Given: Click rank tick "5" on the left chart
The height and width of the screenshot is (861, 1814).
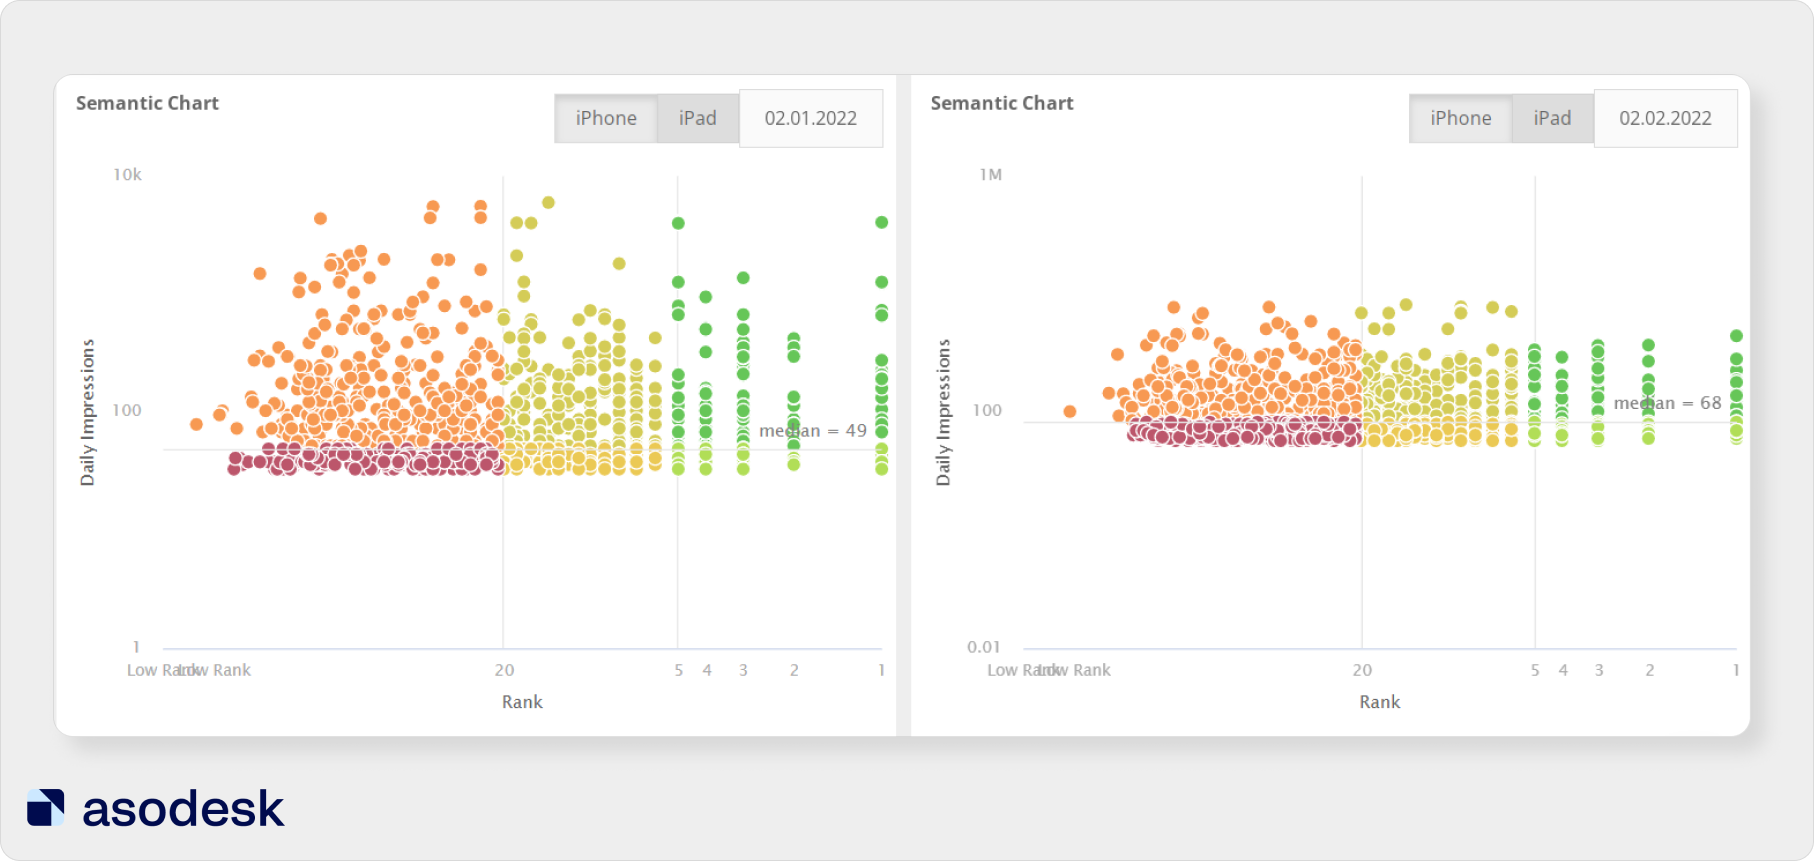Looking at the screenshot, I should 679,670.
